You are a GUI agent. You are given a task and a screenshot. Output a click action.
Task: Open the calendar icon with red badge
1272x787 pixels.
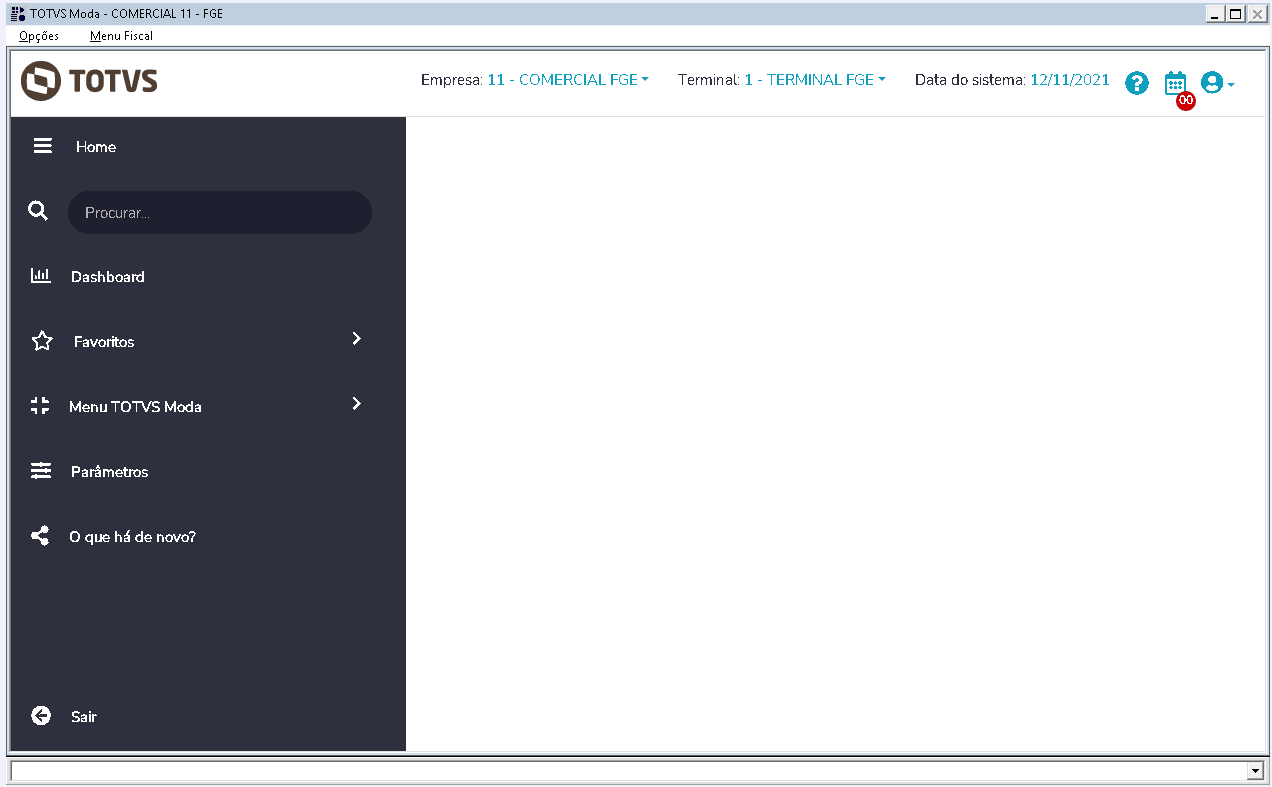coord(1177,84)
